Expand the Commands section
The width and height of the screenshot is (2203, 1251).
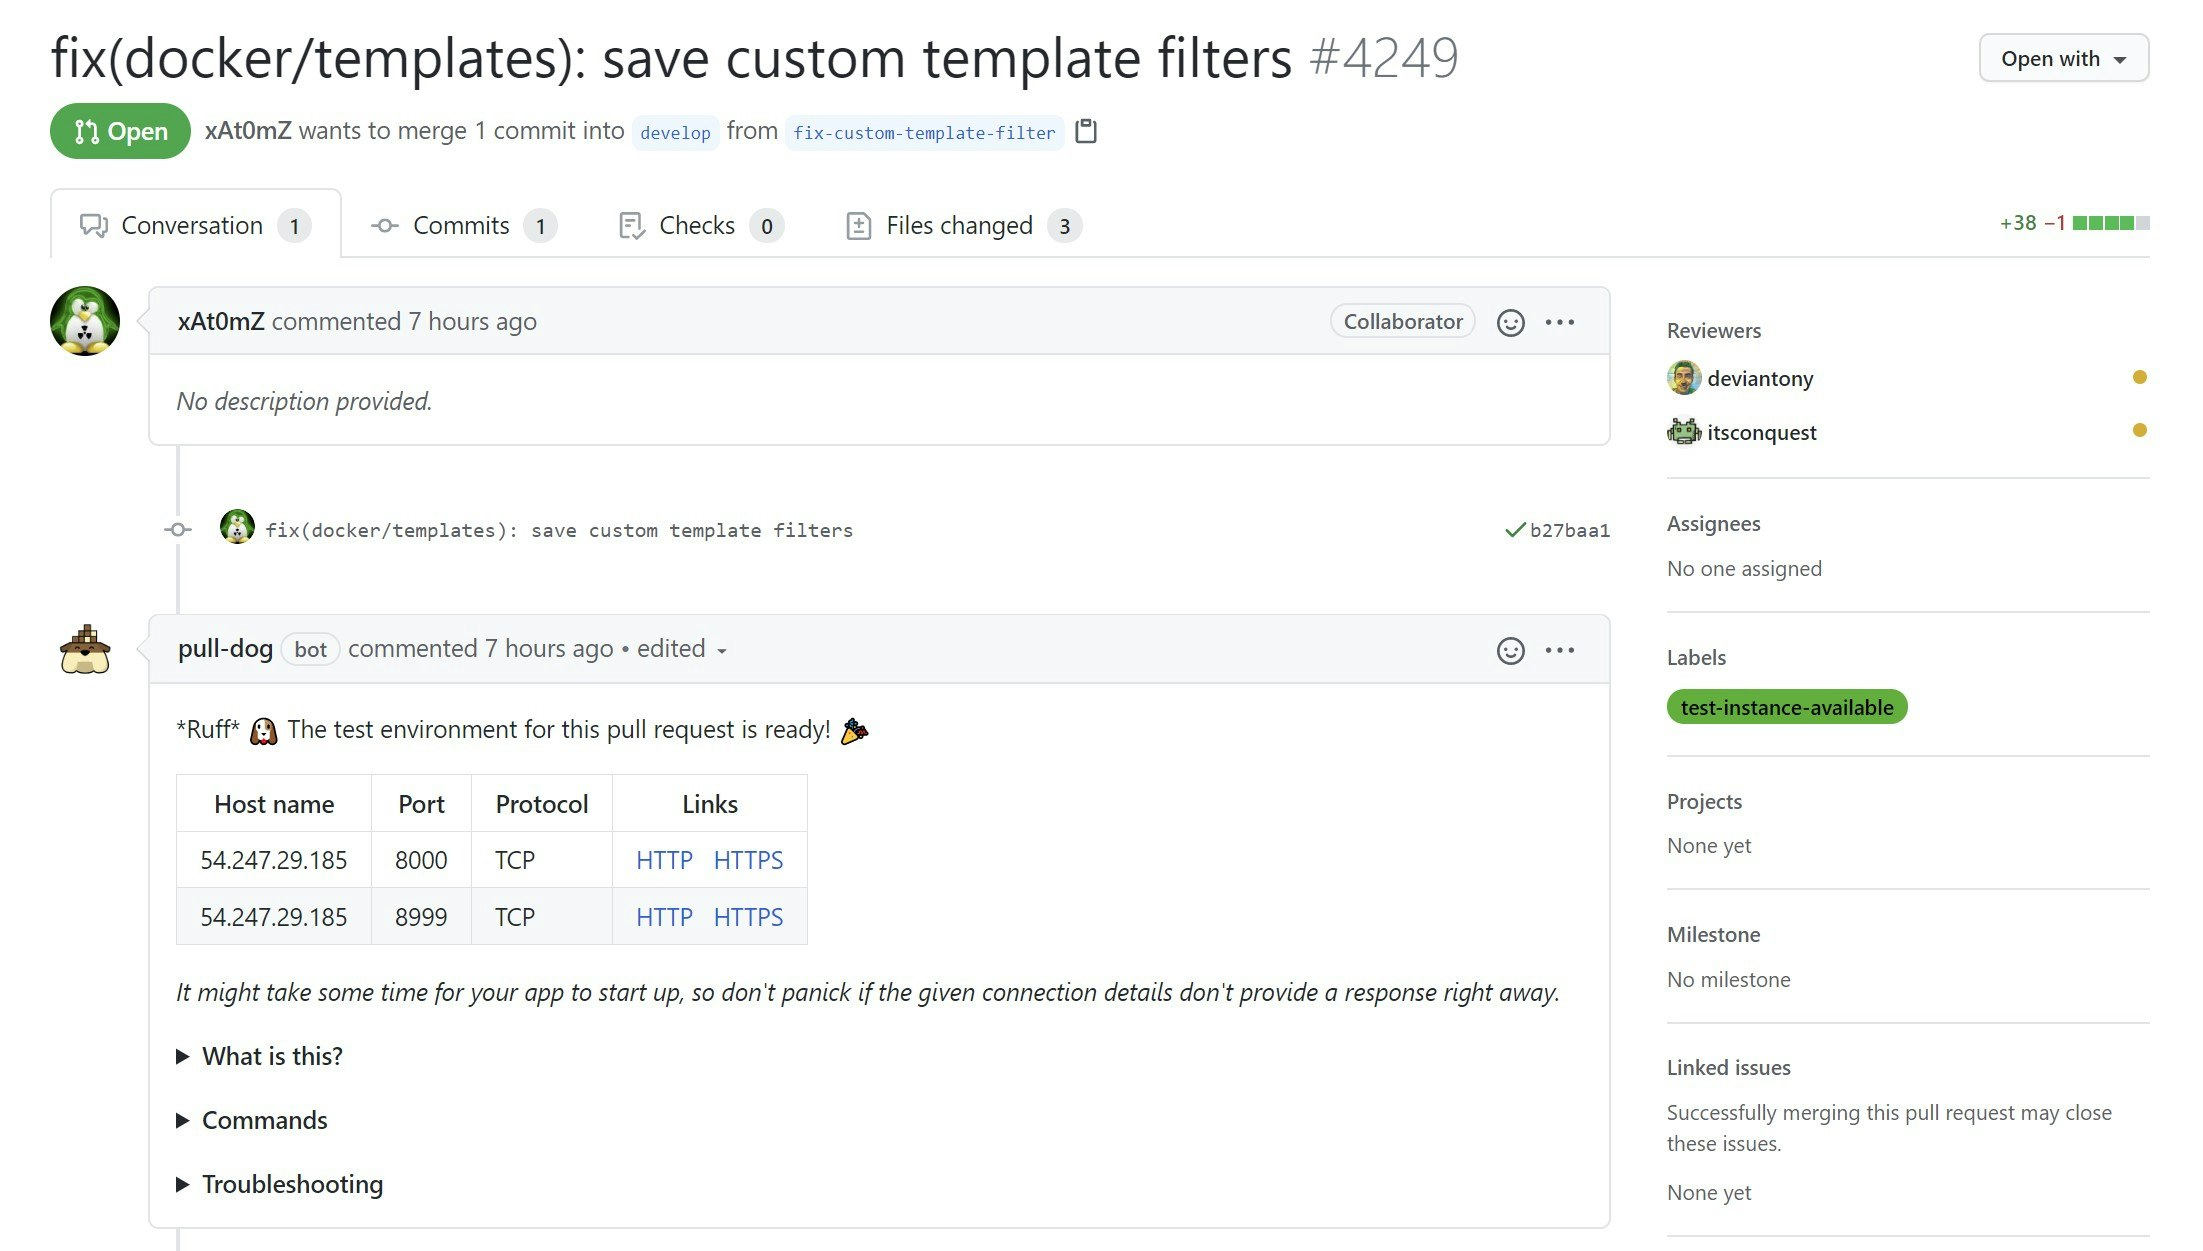click(x=264, y=1120)
